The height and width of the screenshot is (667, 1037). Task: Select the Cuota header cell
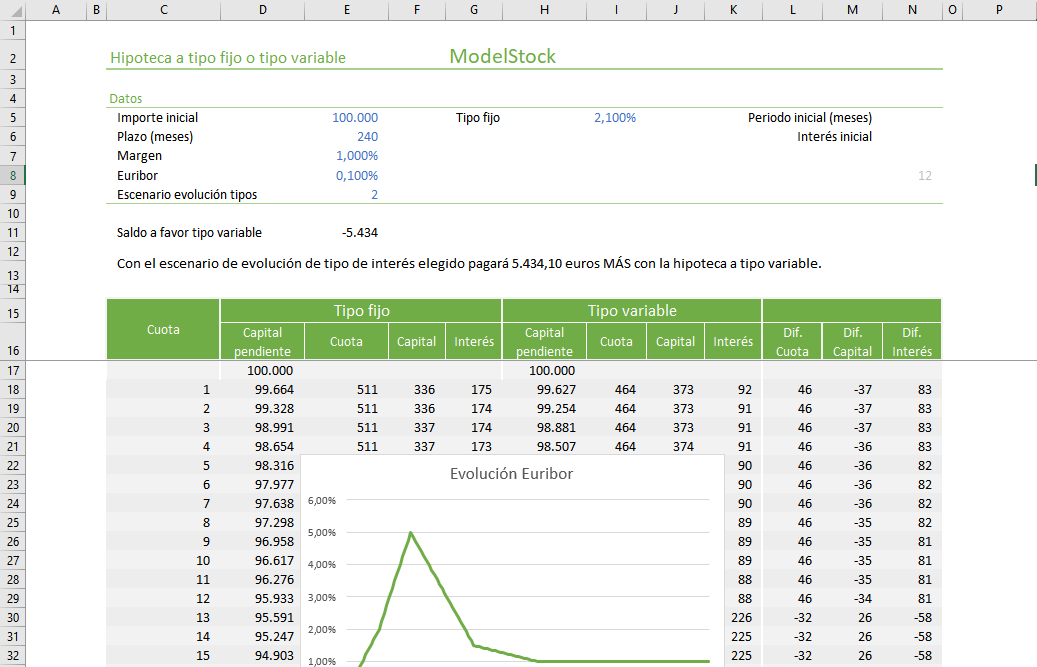[x=163, y=329]
